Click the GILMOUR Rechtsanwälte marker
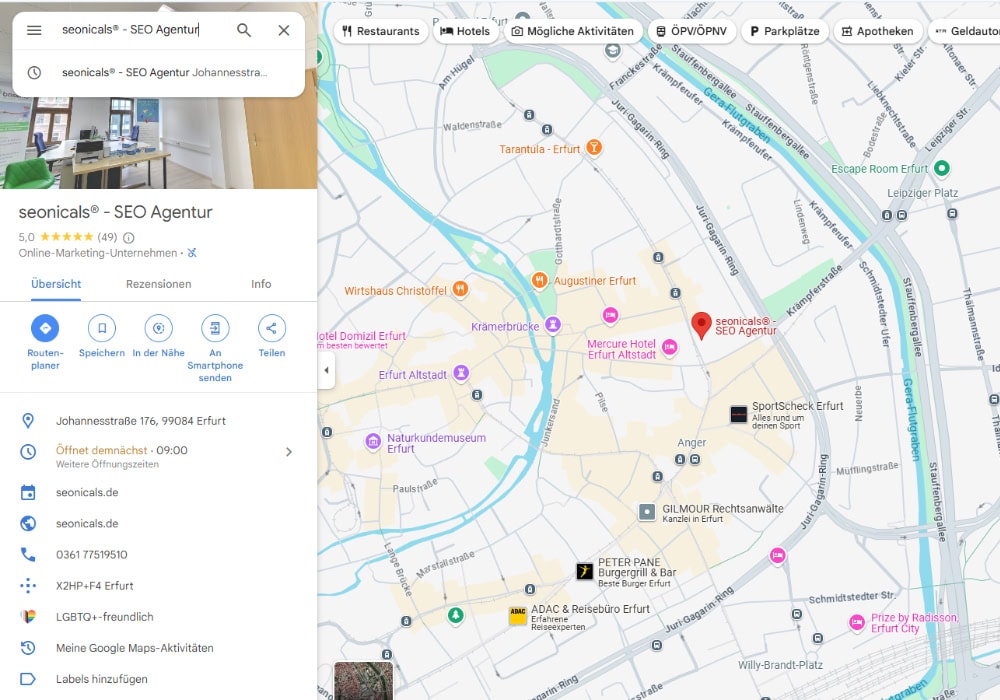The height and width of the screenshot is (700, 1000). pos(647,512)
